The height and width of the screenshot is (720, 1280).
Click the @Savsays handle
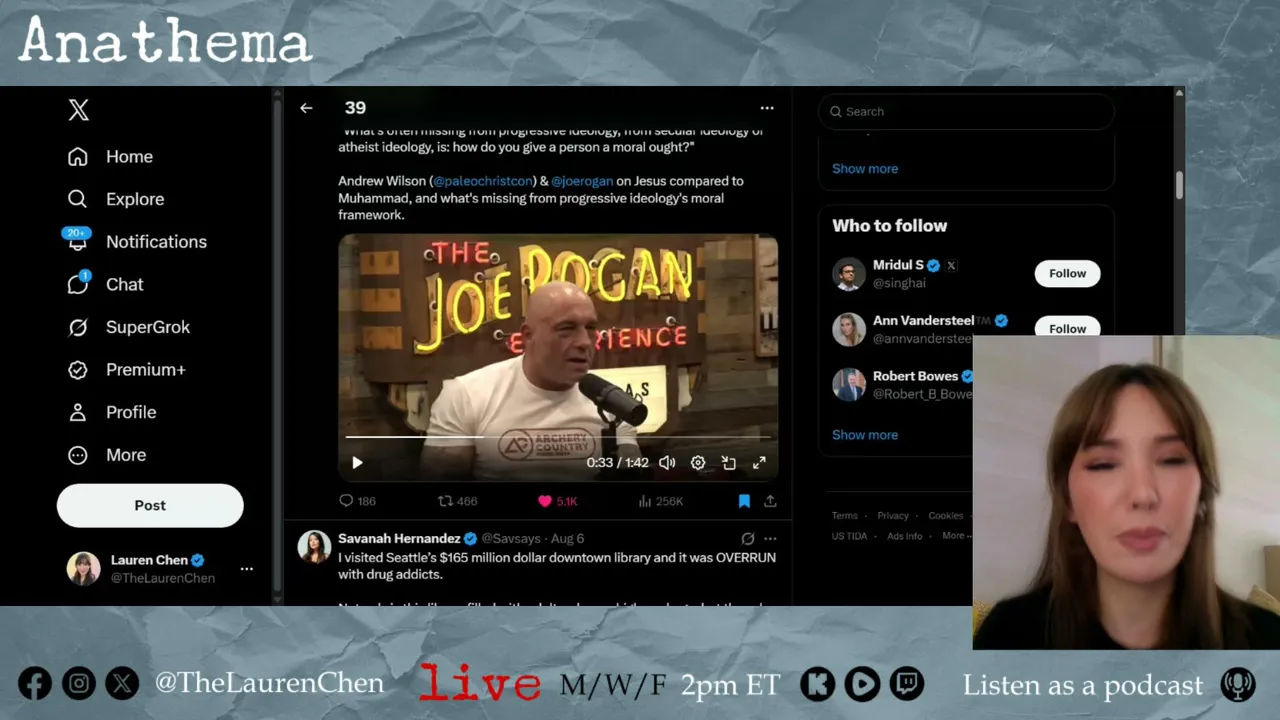[512, 539]
